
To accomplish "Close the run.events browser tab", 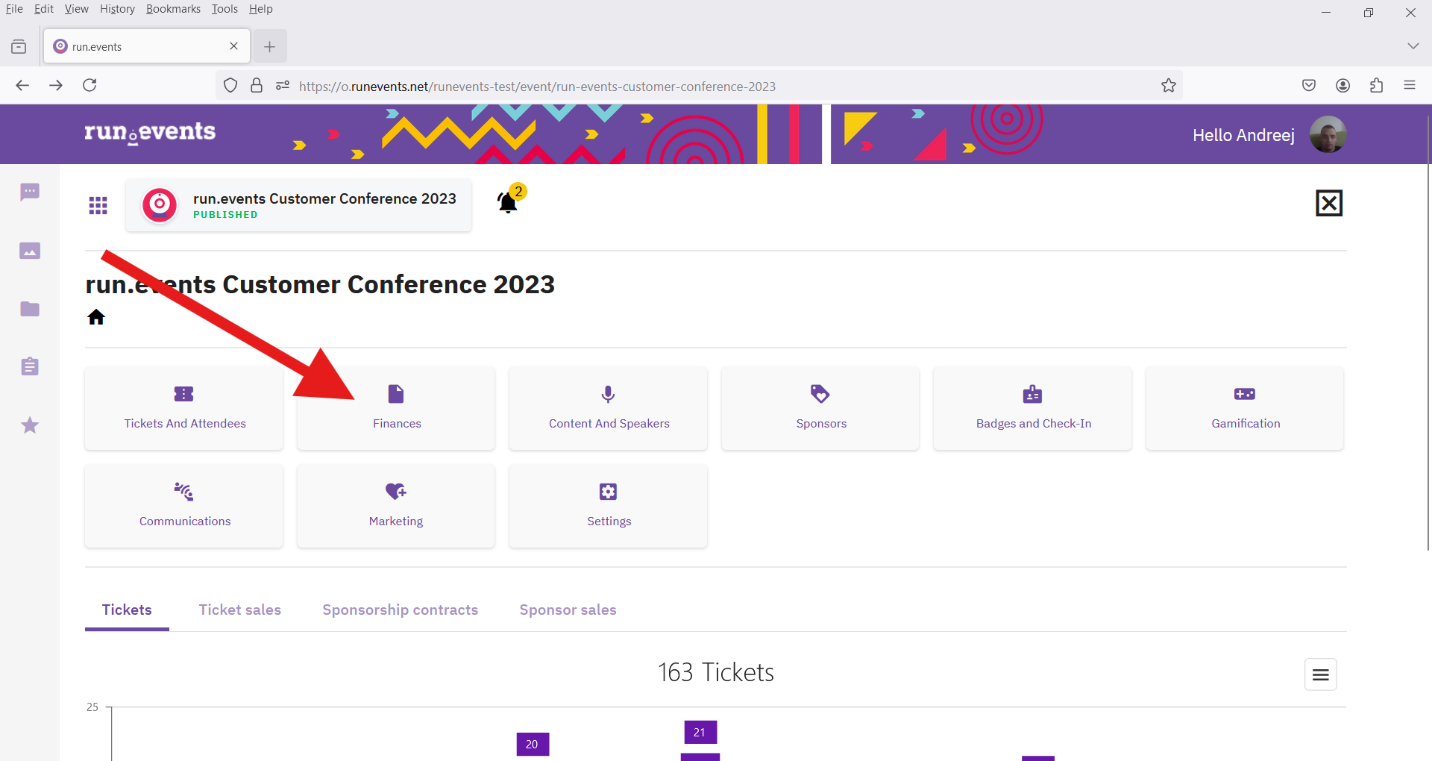I will click(234, 46).
